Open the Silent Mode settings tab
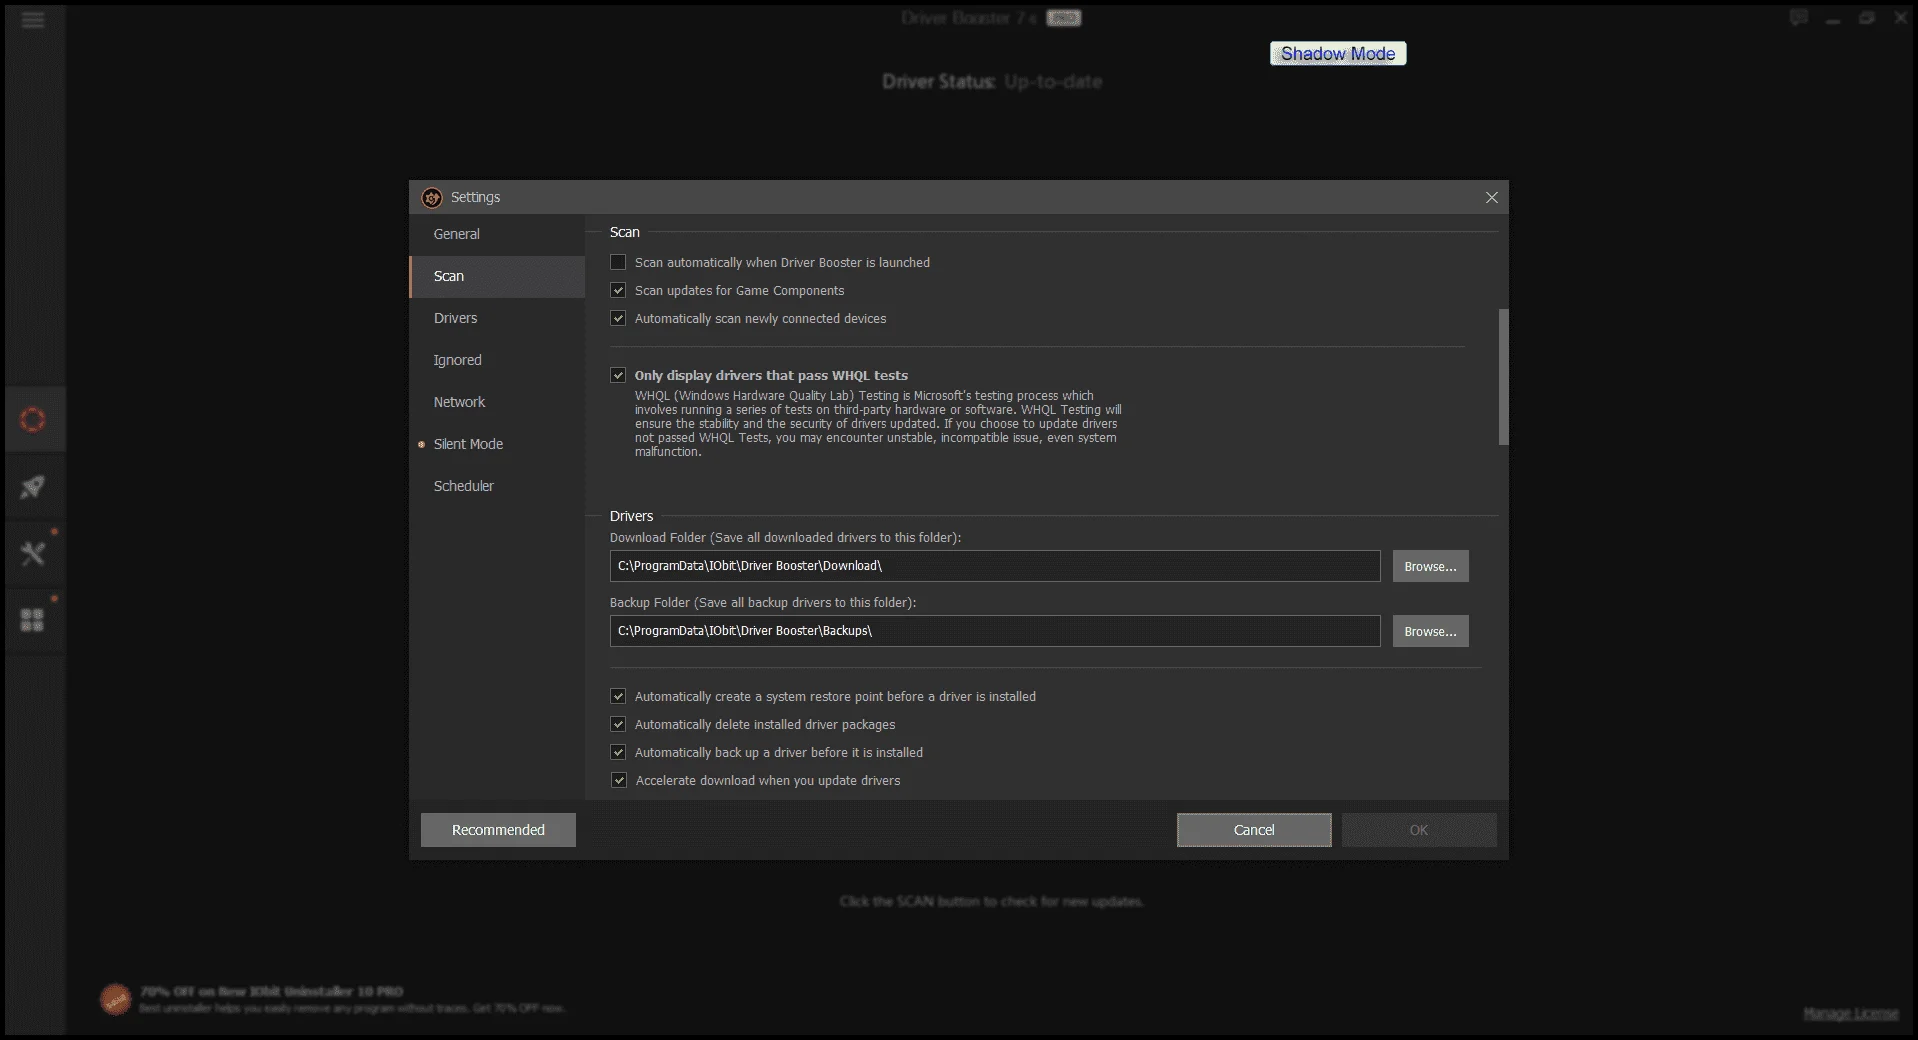Image resolution: width=1918 pixels, height=1040 pixels. click(497, 444)
